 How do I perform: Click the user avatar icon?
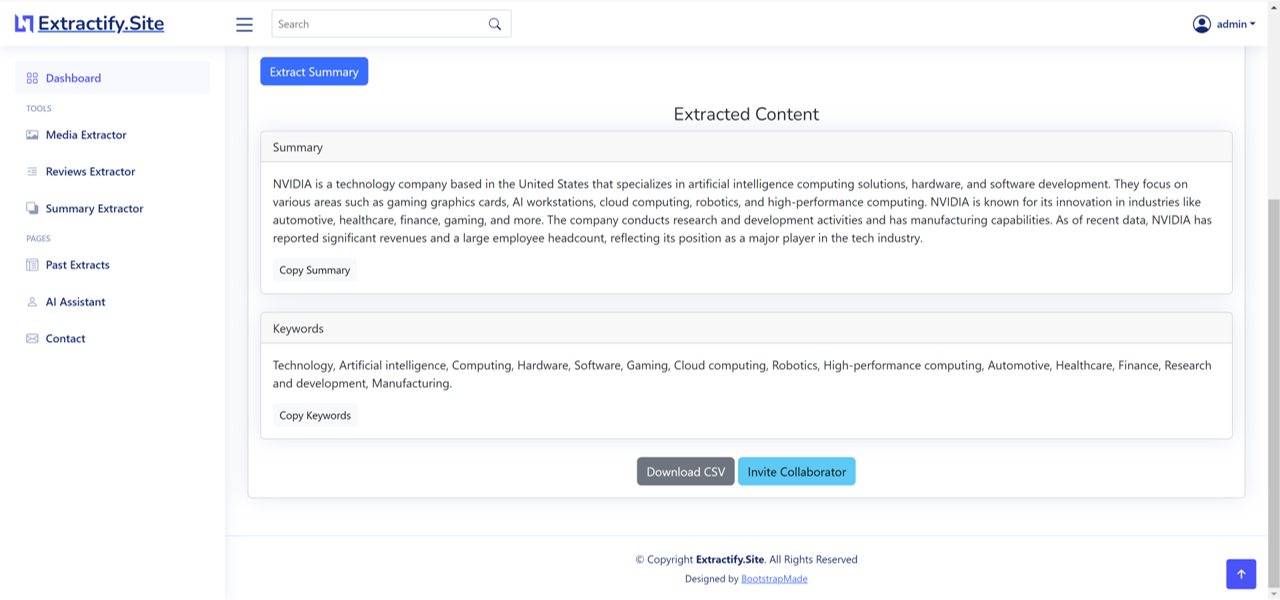(1202, 24)
